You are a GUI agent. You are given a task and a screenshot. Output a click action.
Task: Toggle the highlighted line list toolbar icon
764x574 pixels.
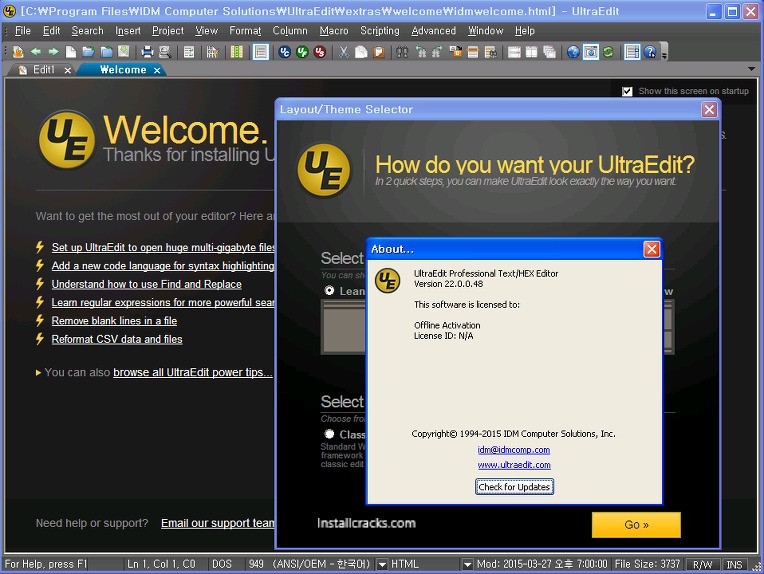coord(261,52)
